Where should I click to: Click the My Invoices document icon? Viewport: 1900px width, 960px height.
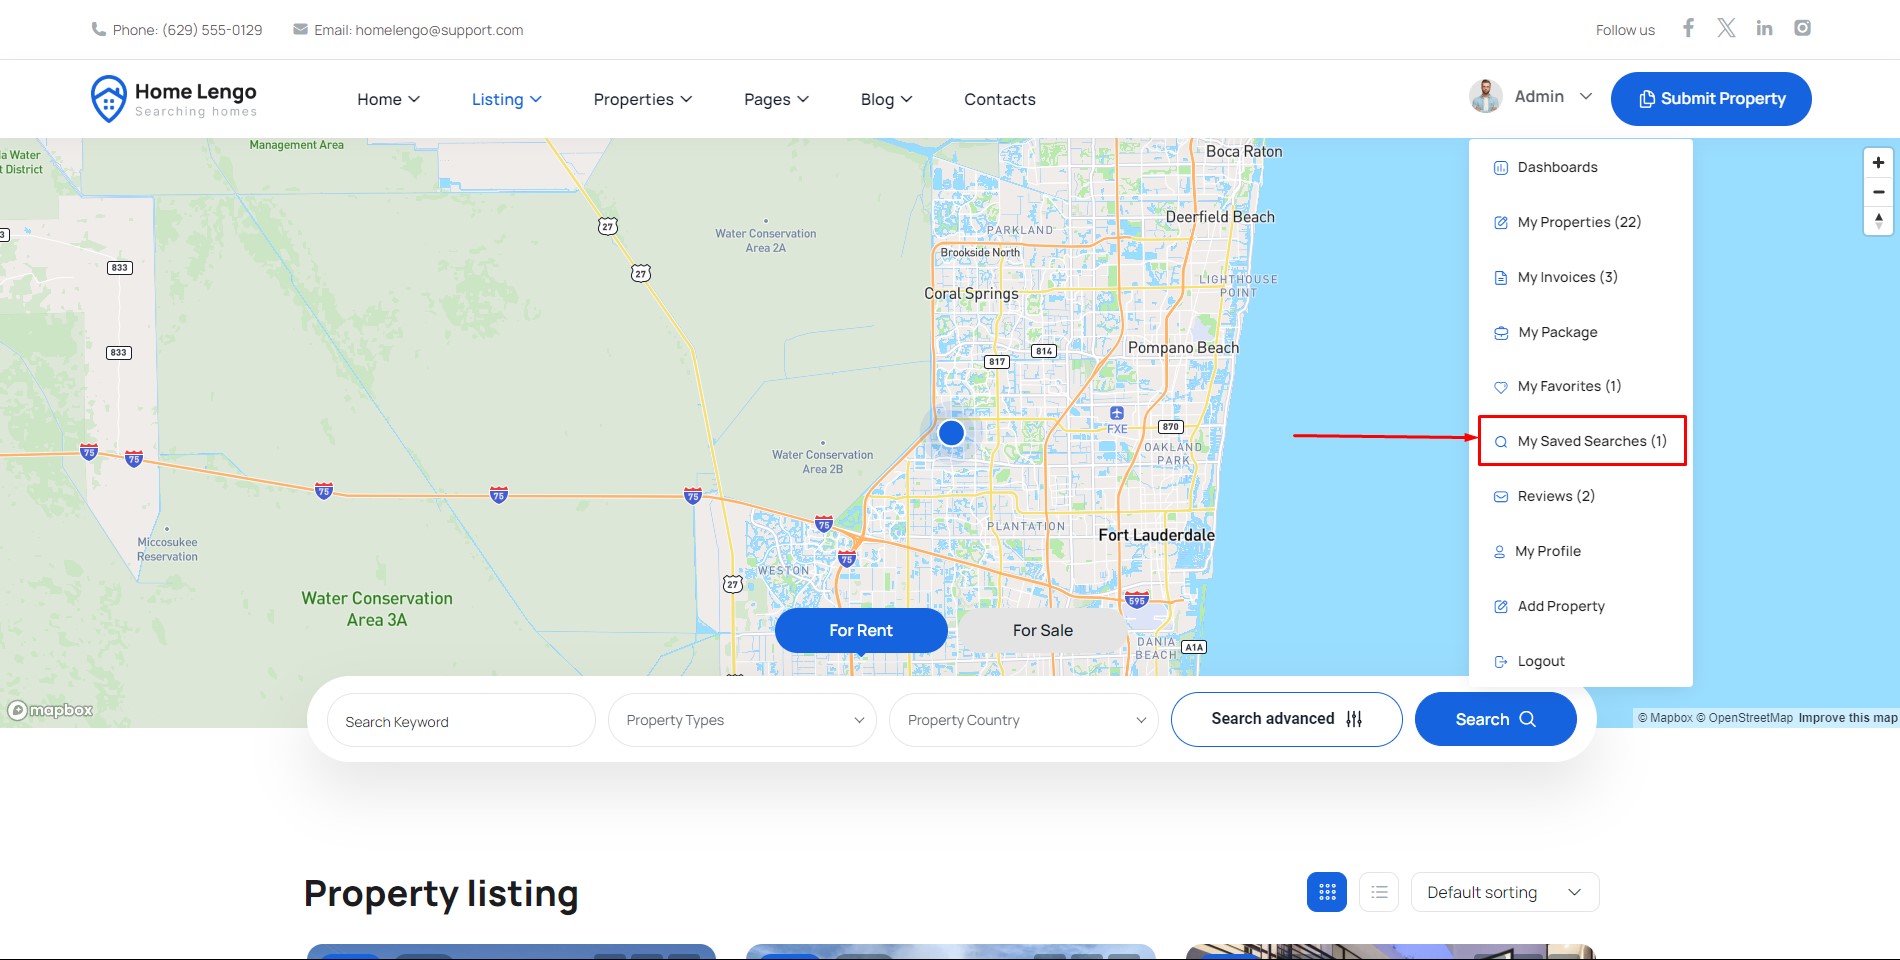[x=1500, y=278]
